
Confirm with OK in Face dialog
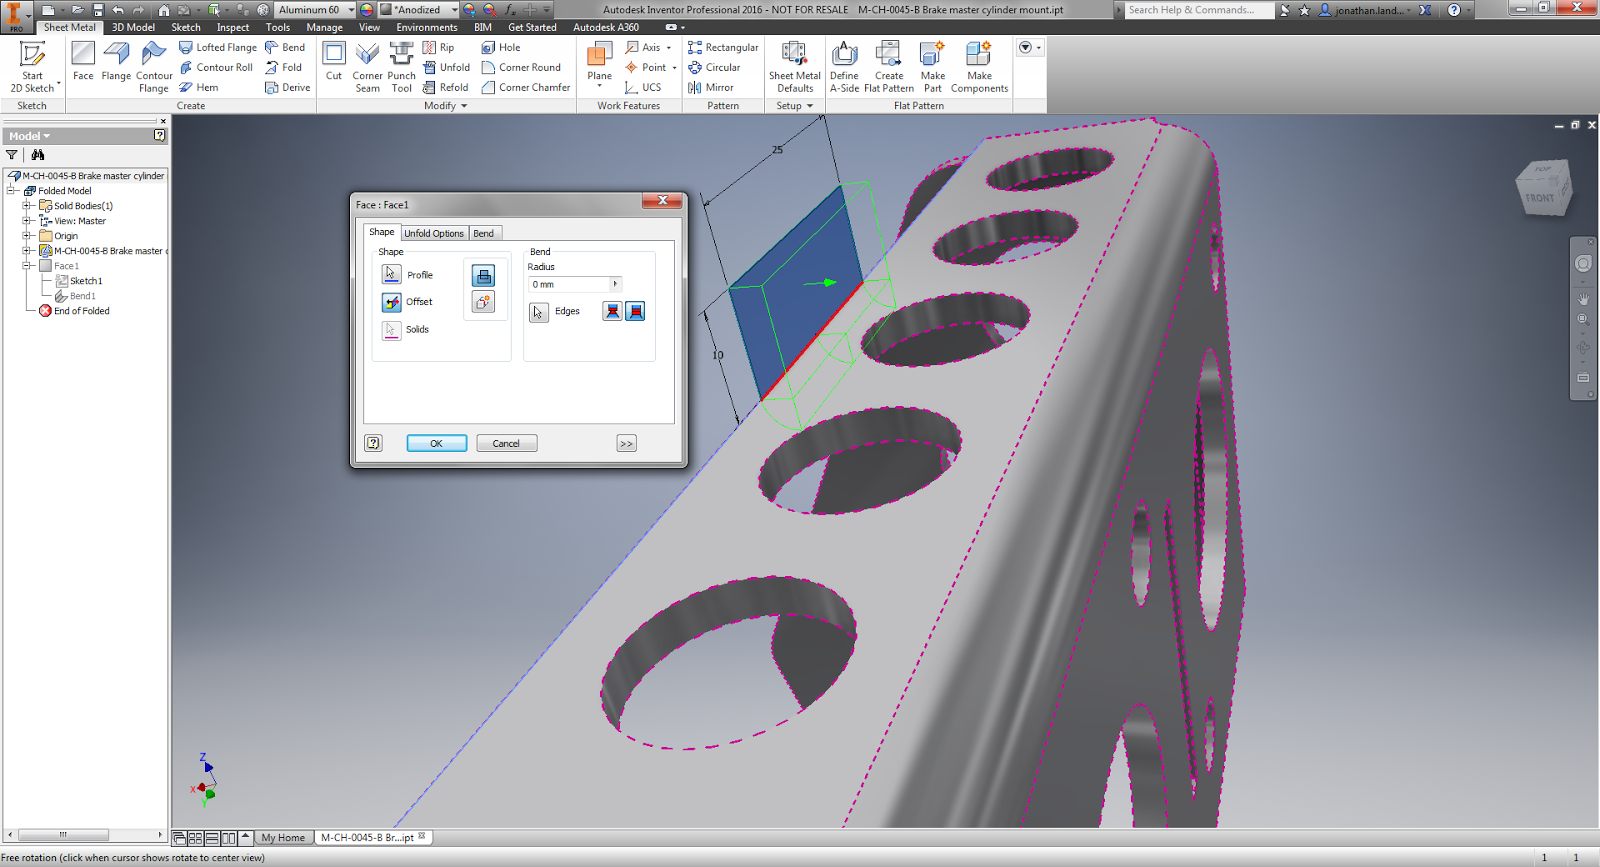(436, 443)
